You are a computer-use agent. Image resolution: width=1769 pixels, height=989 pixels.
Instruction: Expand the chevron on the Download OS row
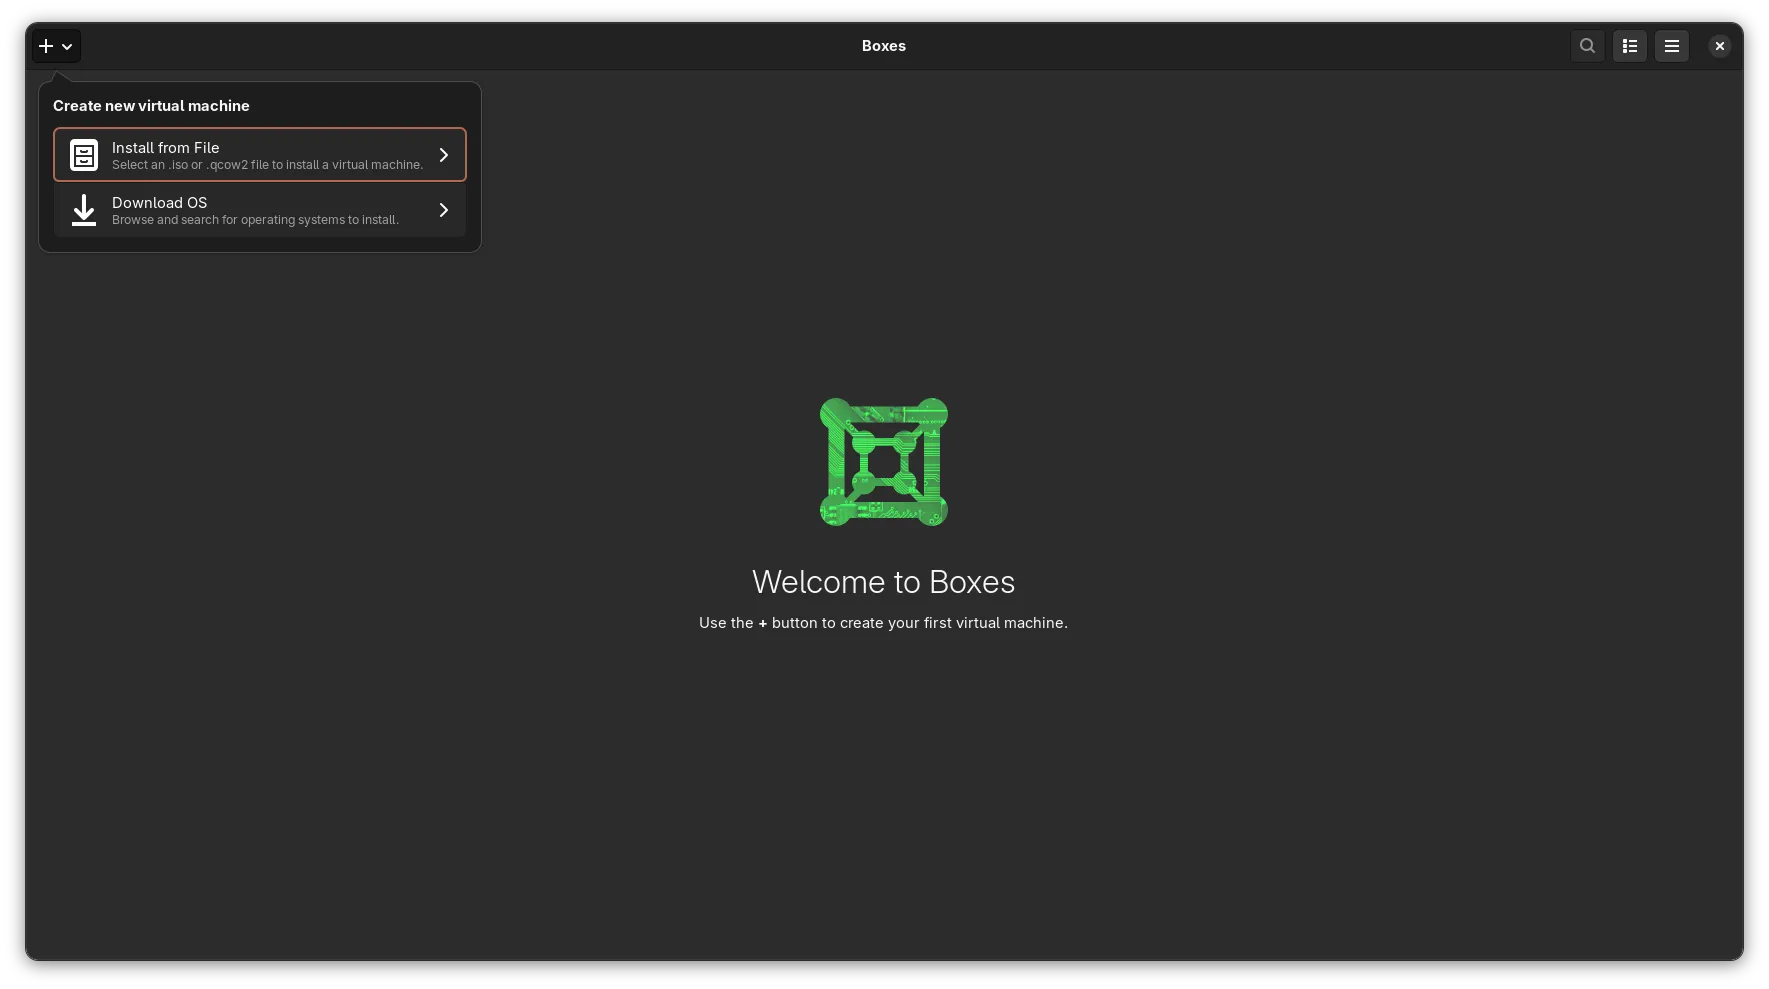click(444, 210)
